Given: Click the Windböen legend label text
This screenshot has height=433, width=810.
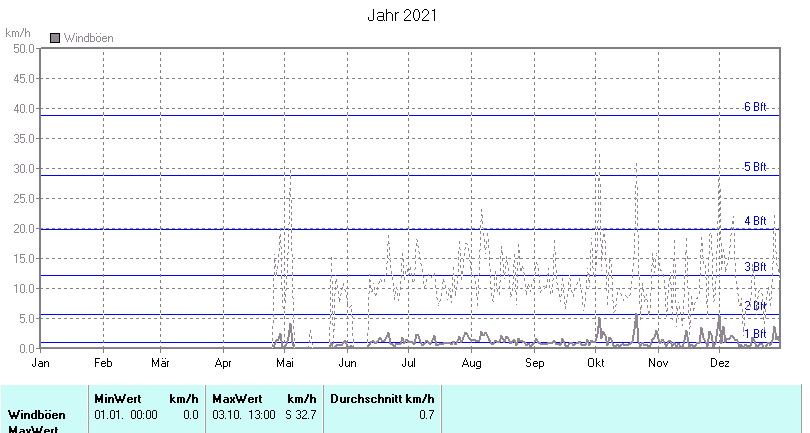Looking at the screenshot, I should [88, 38].
